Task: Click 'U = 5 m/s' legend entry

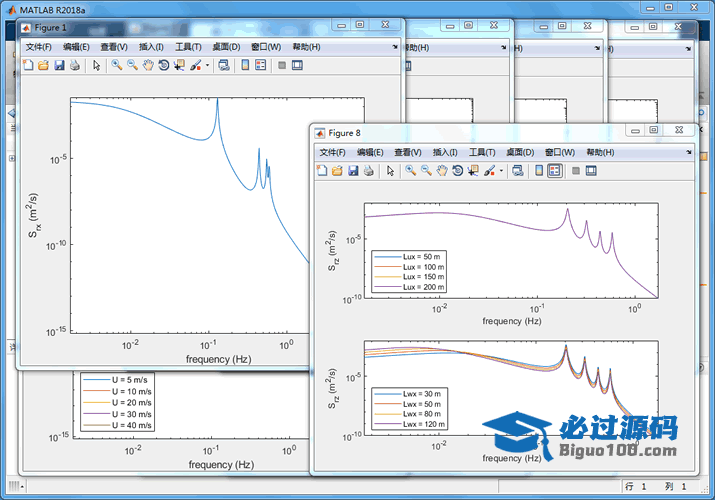Action: point(117,380)
